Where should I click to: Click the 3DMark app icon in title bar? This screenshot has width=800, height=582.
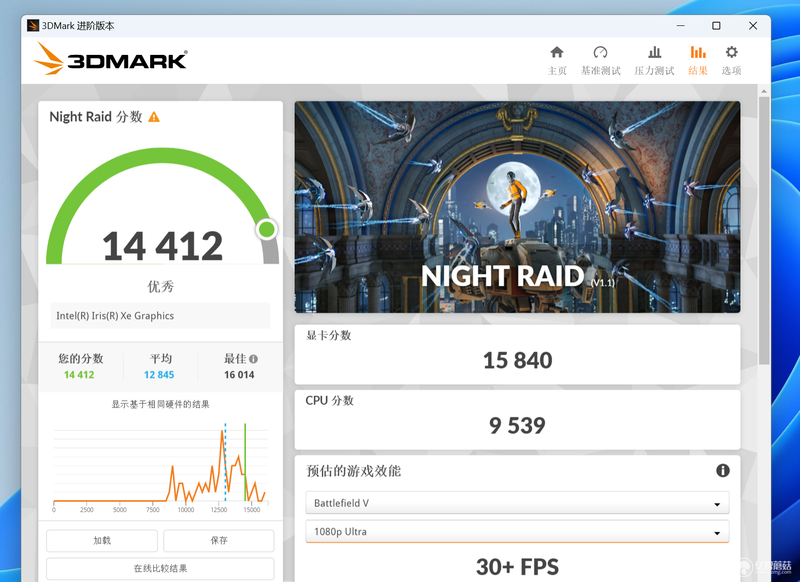click(33, 26)
